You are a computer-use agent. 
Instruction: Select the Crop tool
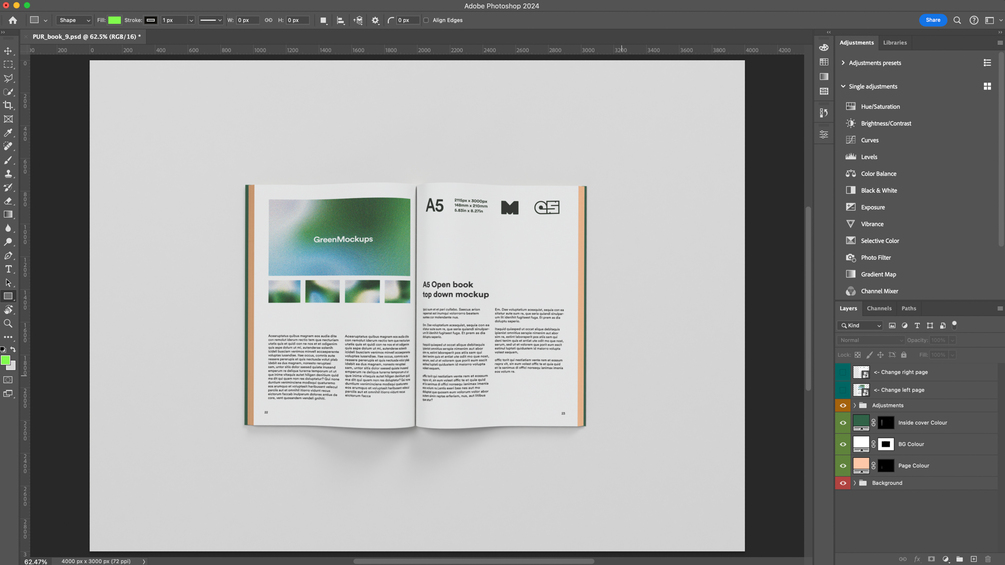coord(8,105)
